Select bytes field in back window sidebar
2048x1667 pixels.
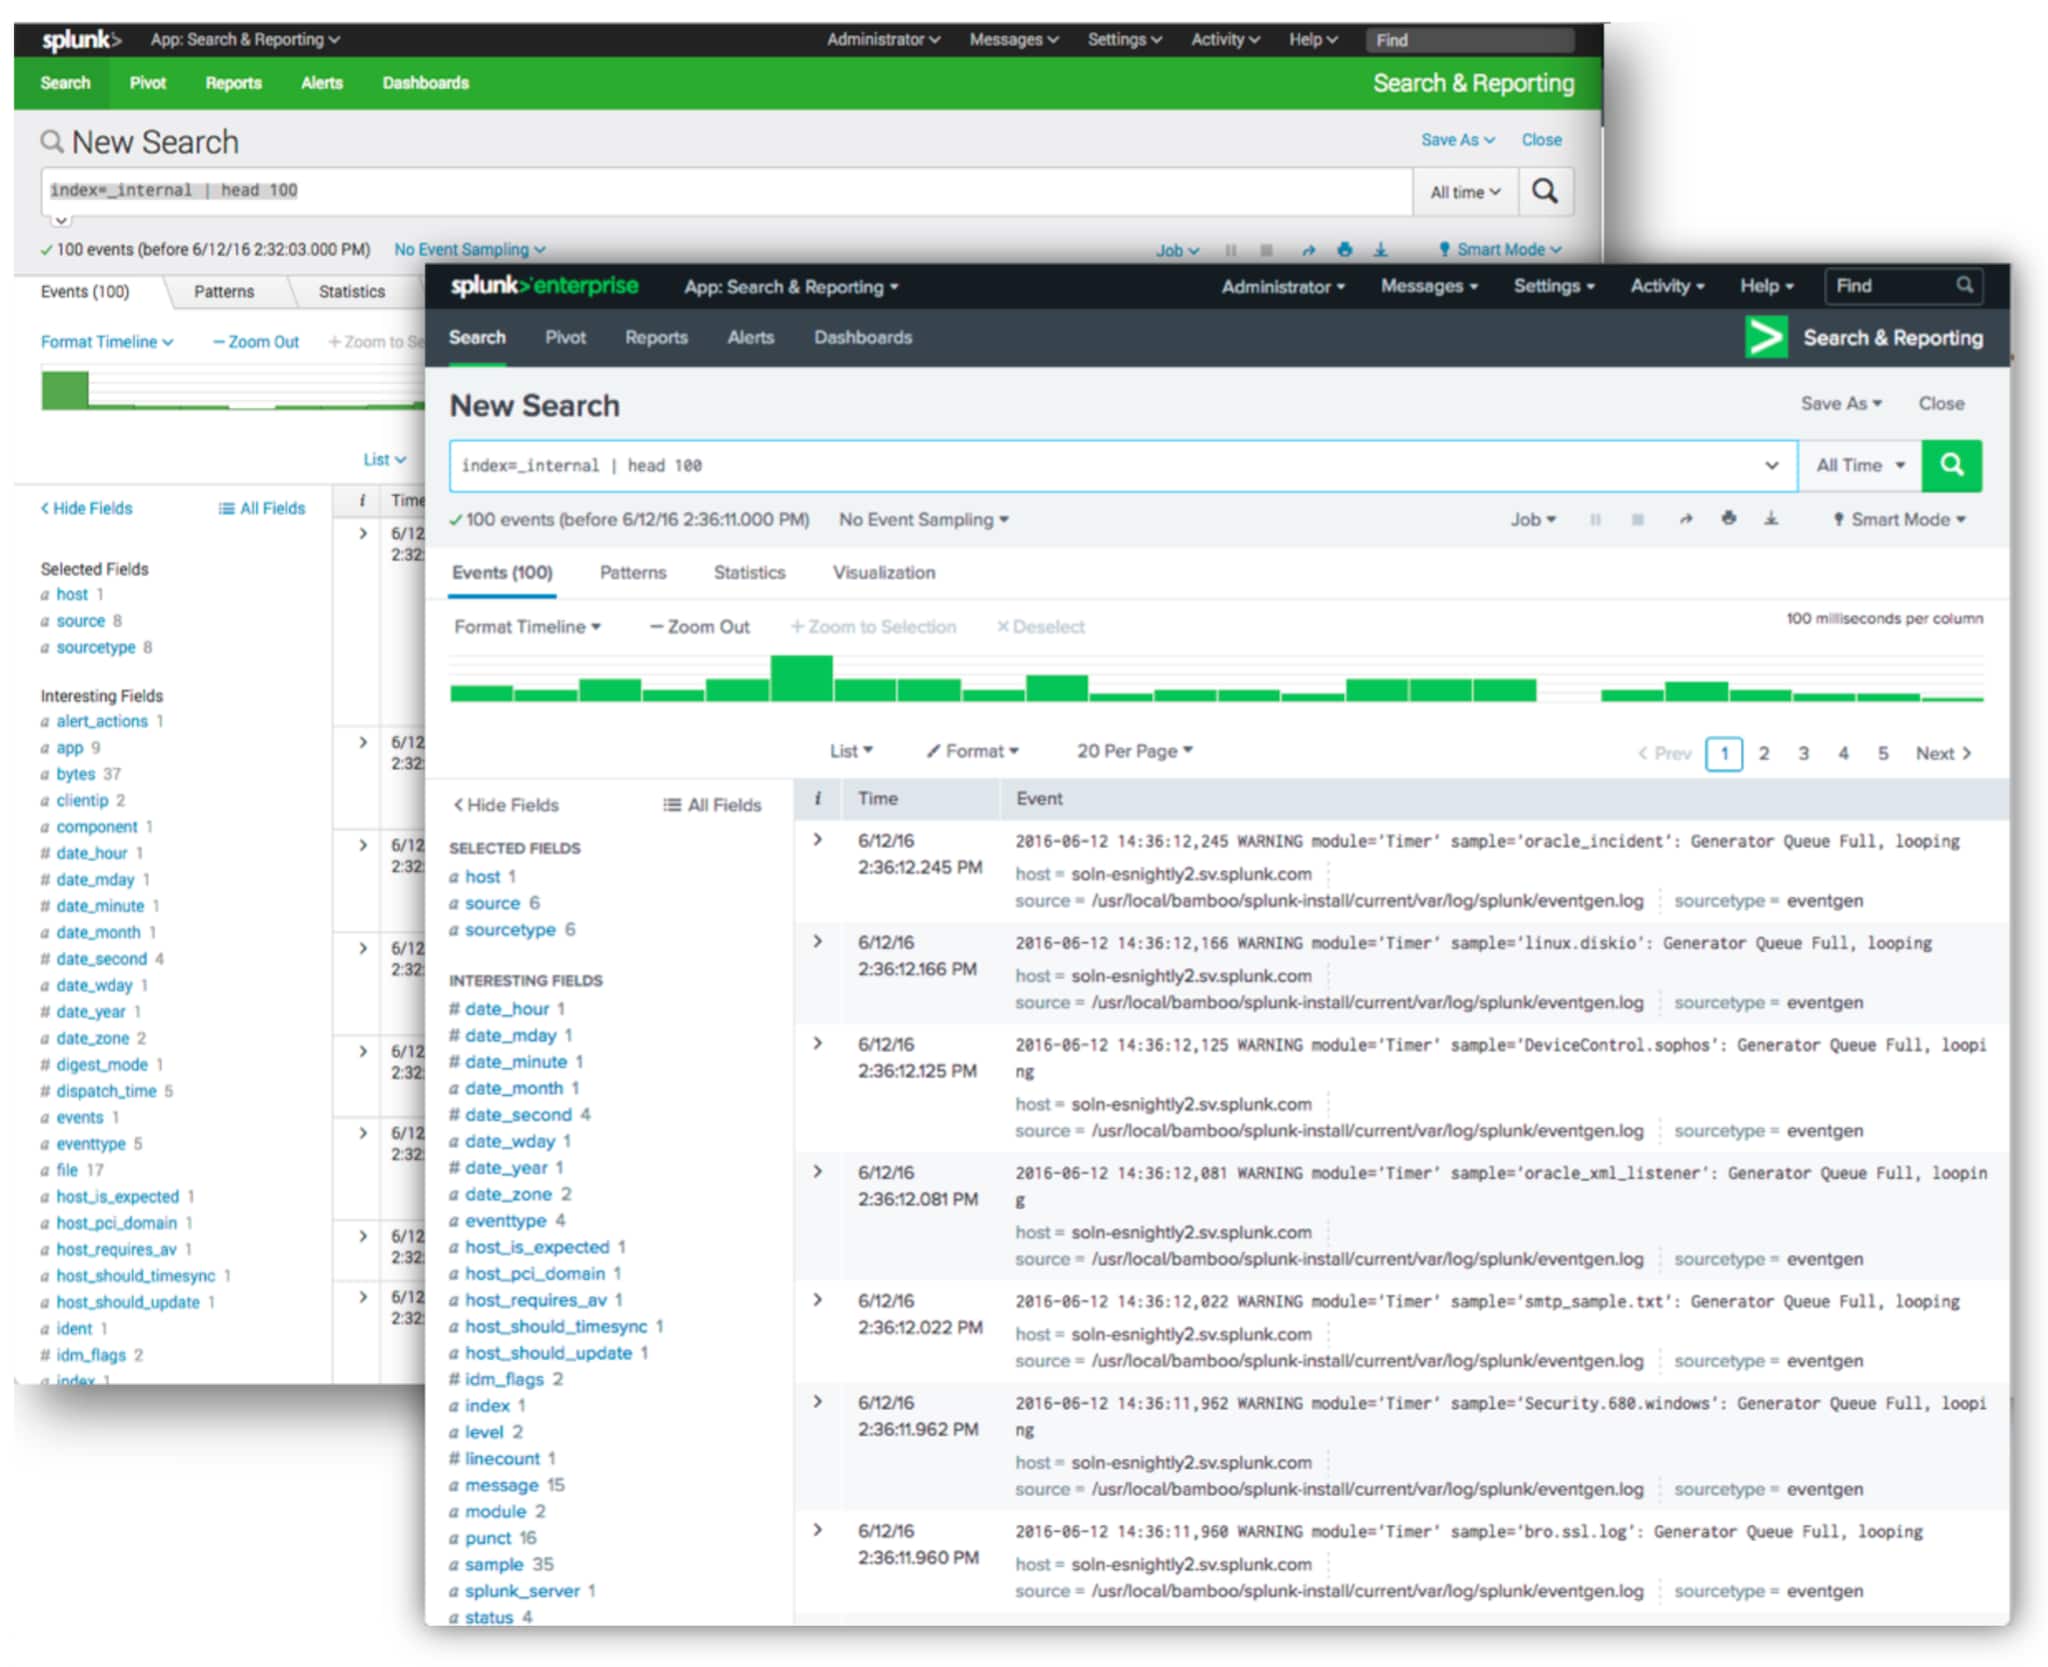tap(75, 773)
